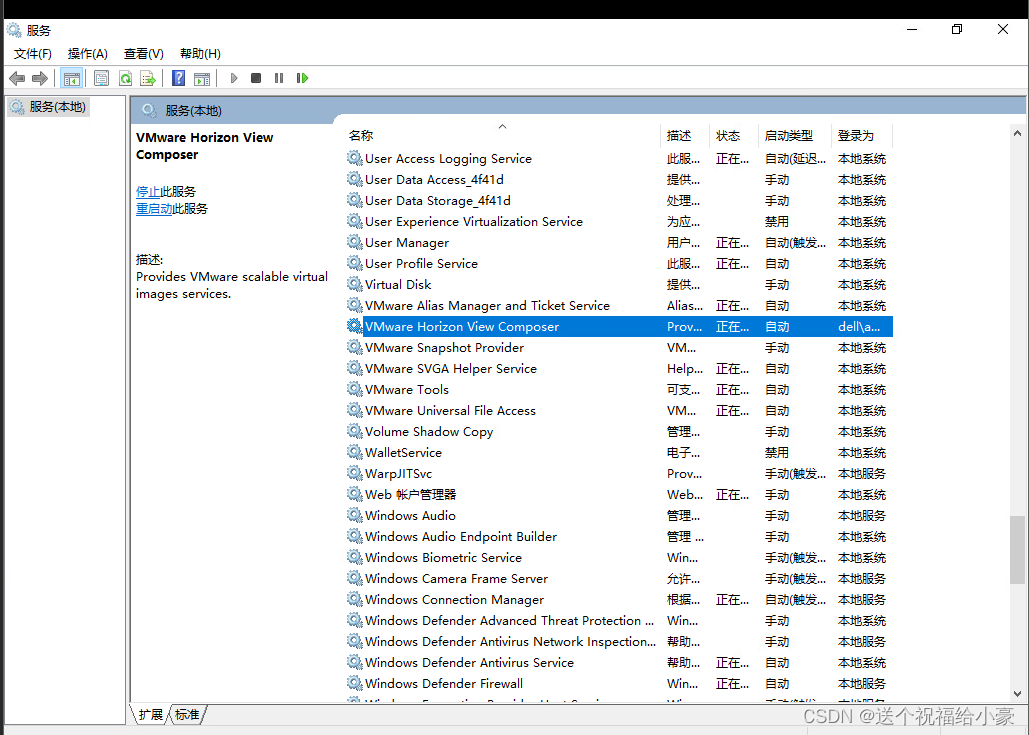Click the scrollbar down arrow
1029x735 pixels.
click(1017, 693)
